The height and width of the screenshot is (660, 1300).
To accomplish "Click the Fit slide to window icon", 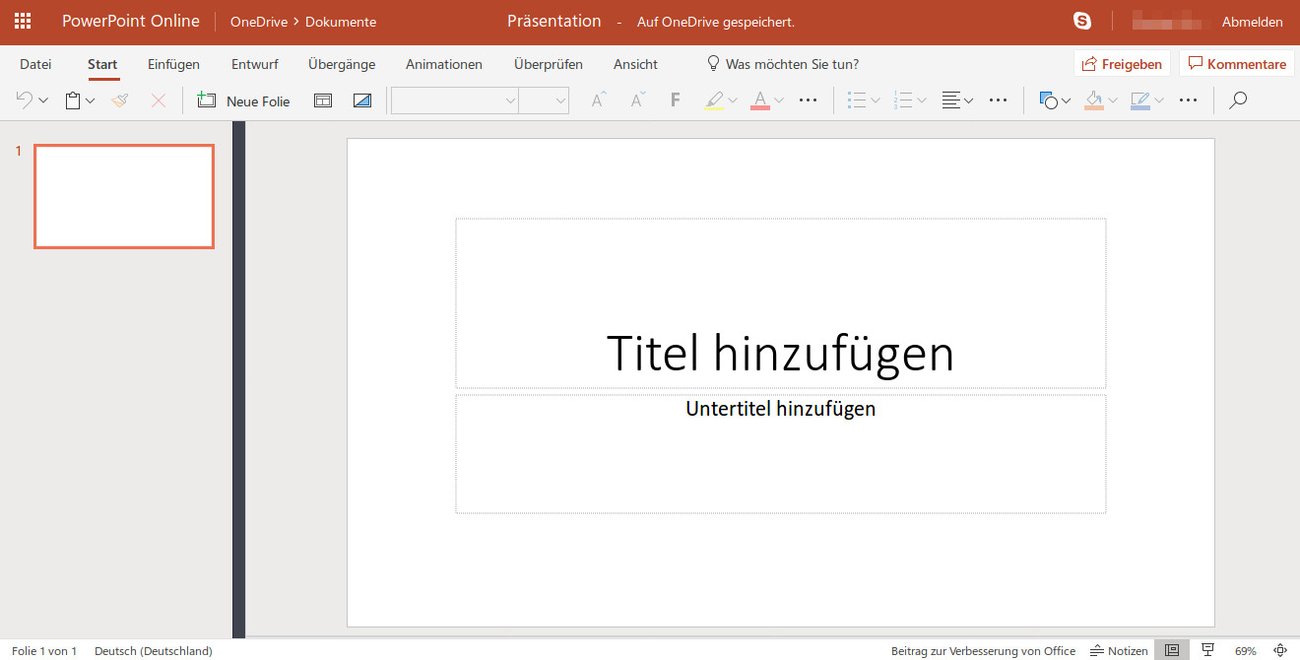I will [1281, 649].
